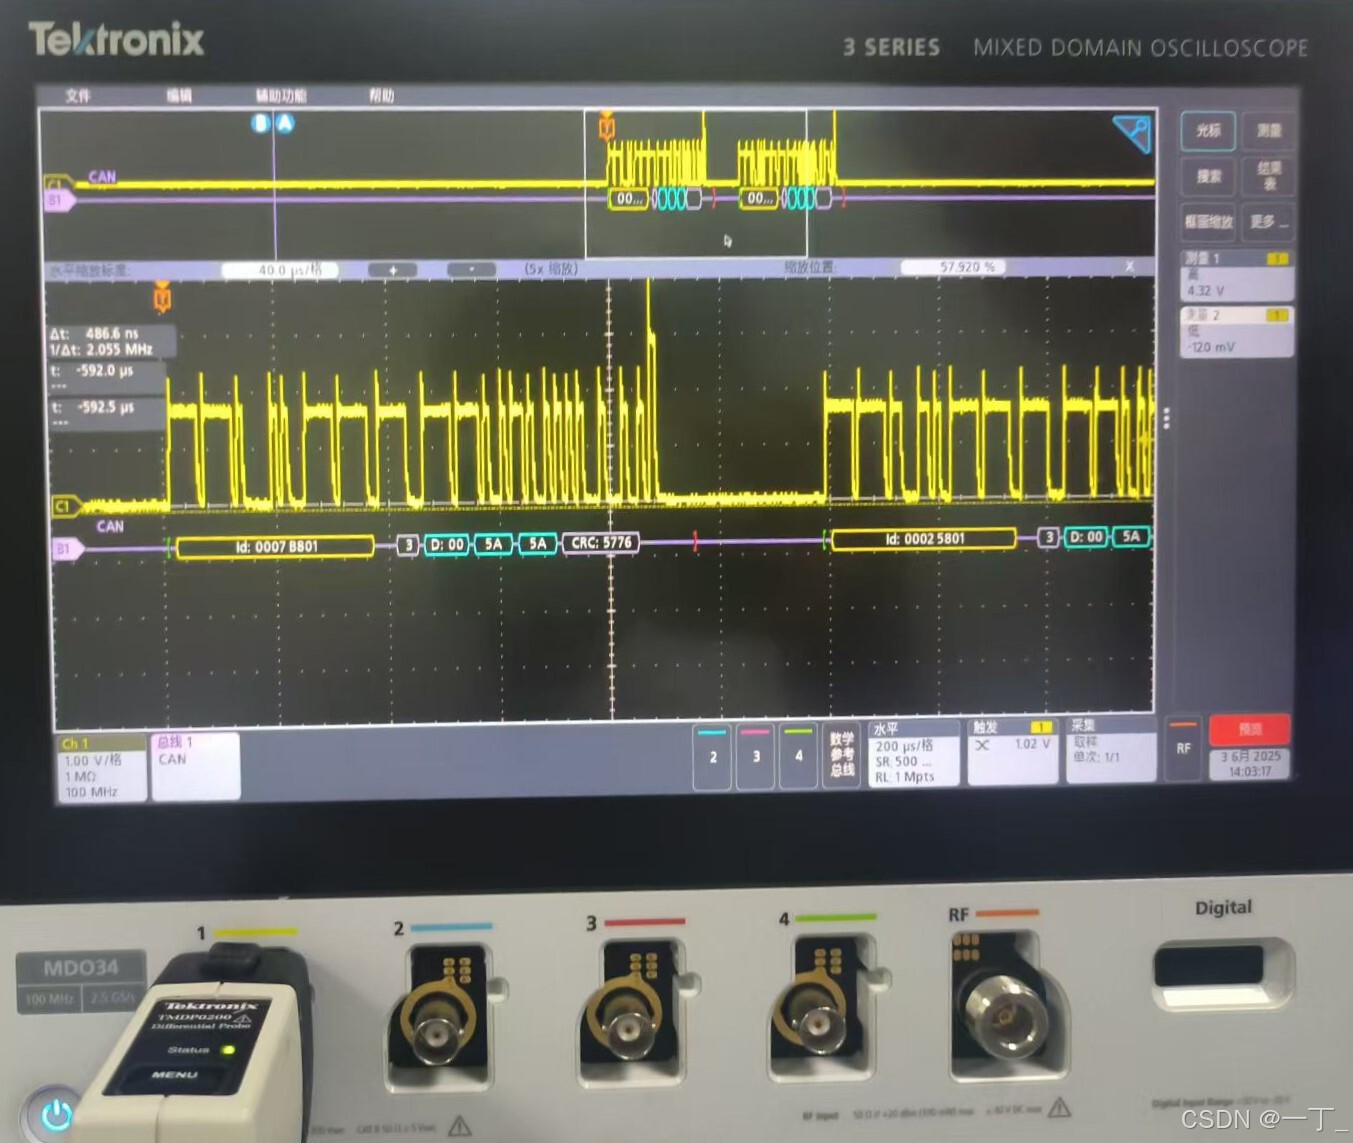Screen dimensions: 1353x1143
Task: Click the zoom window box in overview
Action: click(x=695, y=183)
